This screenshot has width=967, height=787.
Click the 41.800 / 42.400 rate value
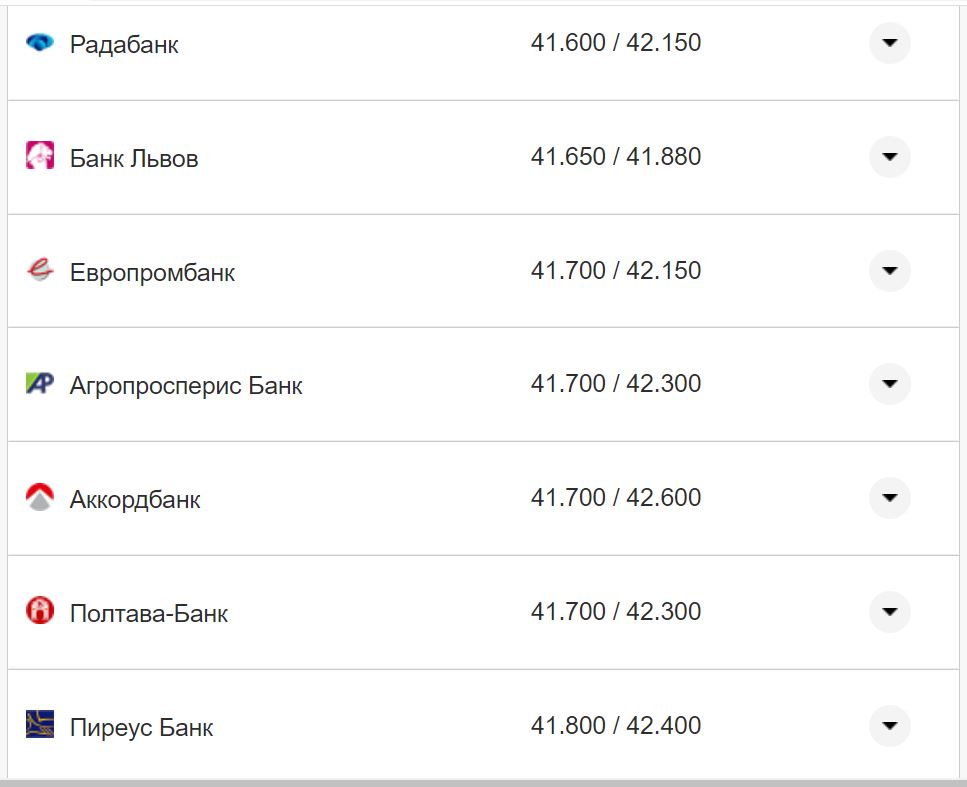point(616,725)
